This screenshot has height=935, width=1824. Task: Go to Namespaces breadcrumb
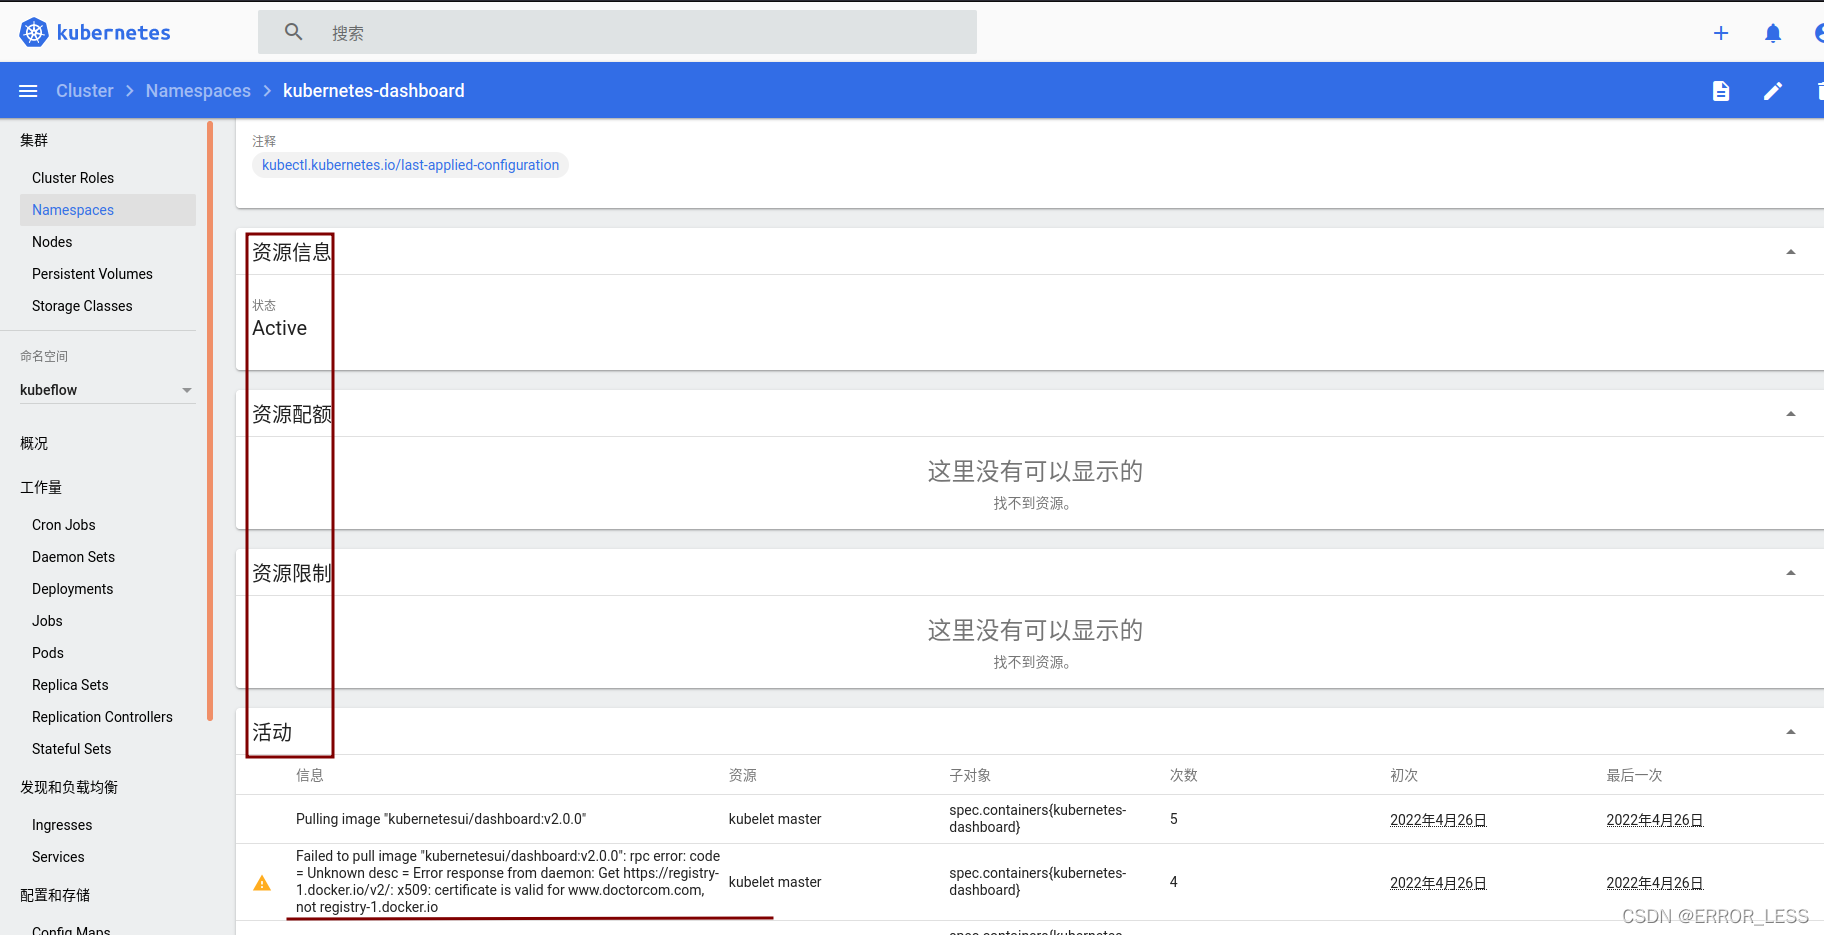[x=198, y=91]
